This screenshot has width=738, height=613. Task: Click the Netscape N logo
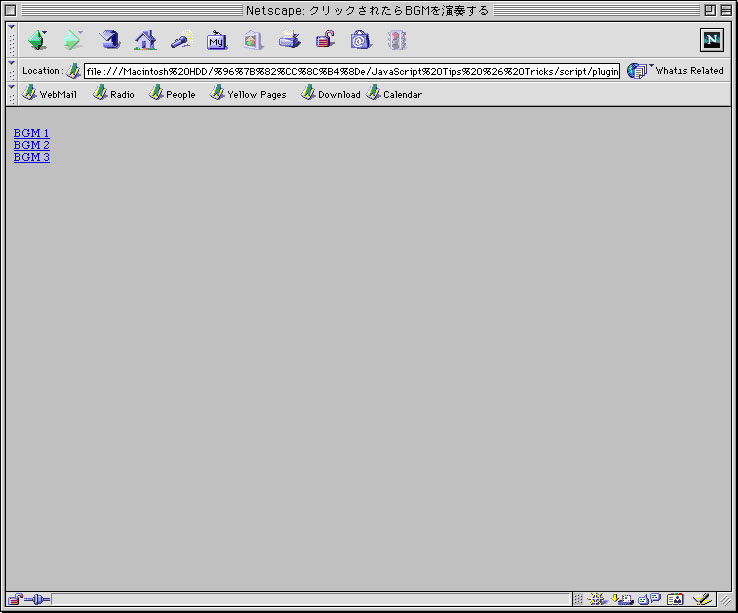pos(712,40)
